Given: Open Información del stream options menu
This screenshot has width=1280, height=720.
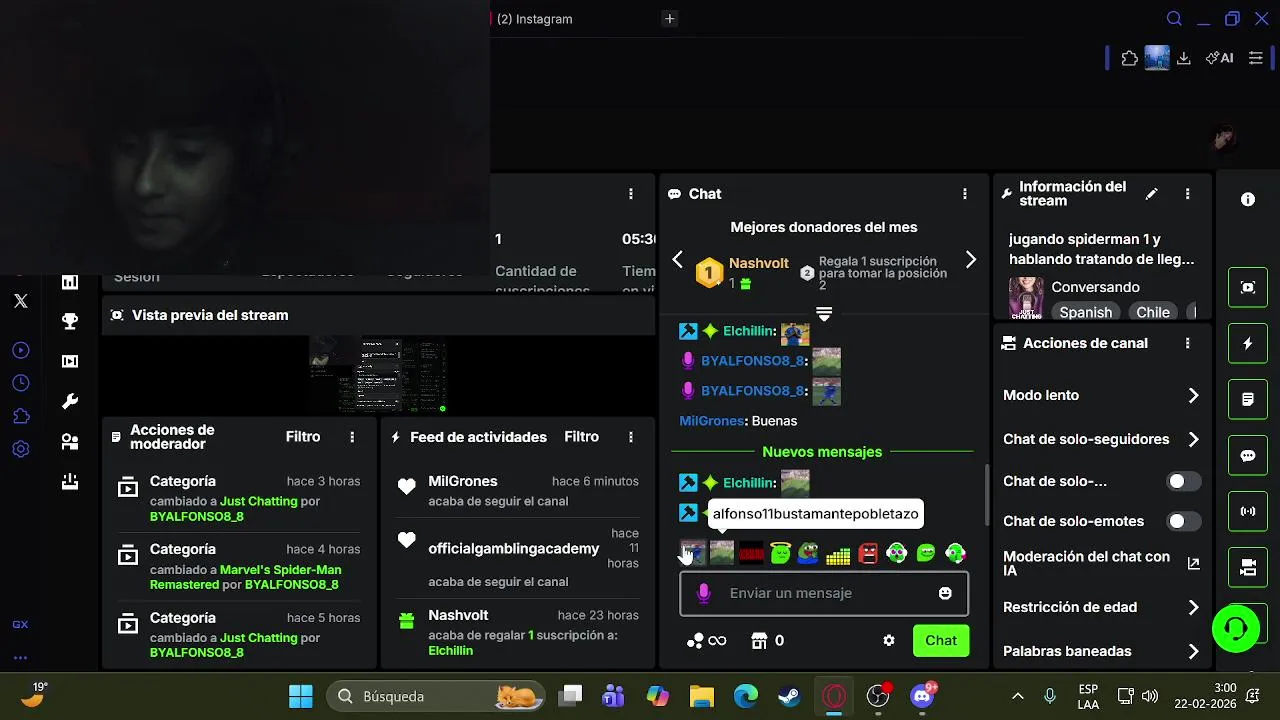Looking at the screenshot, I should coord(1188,194).
